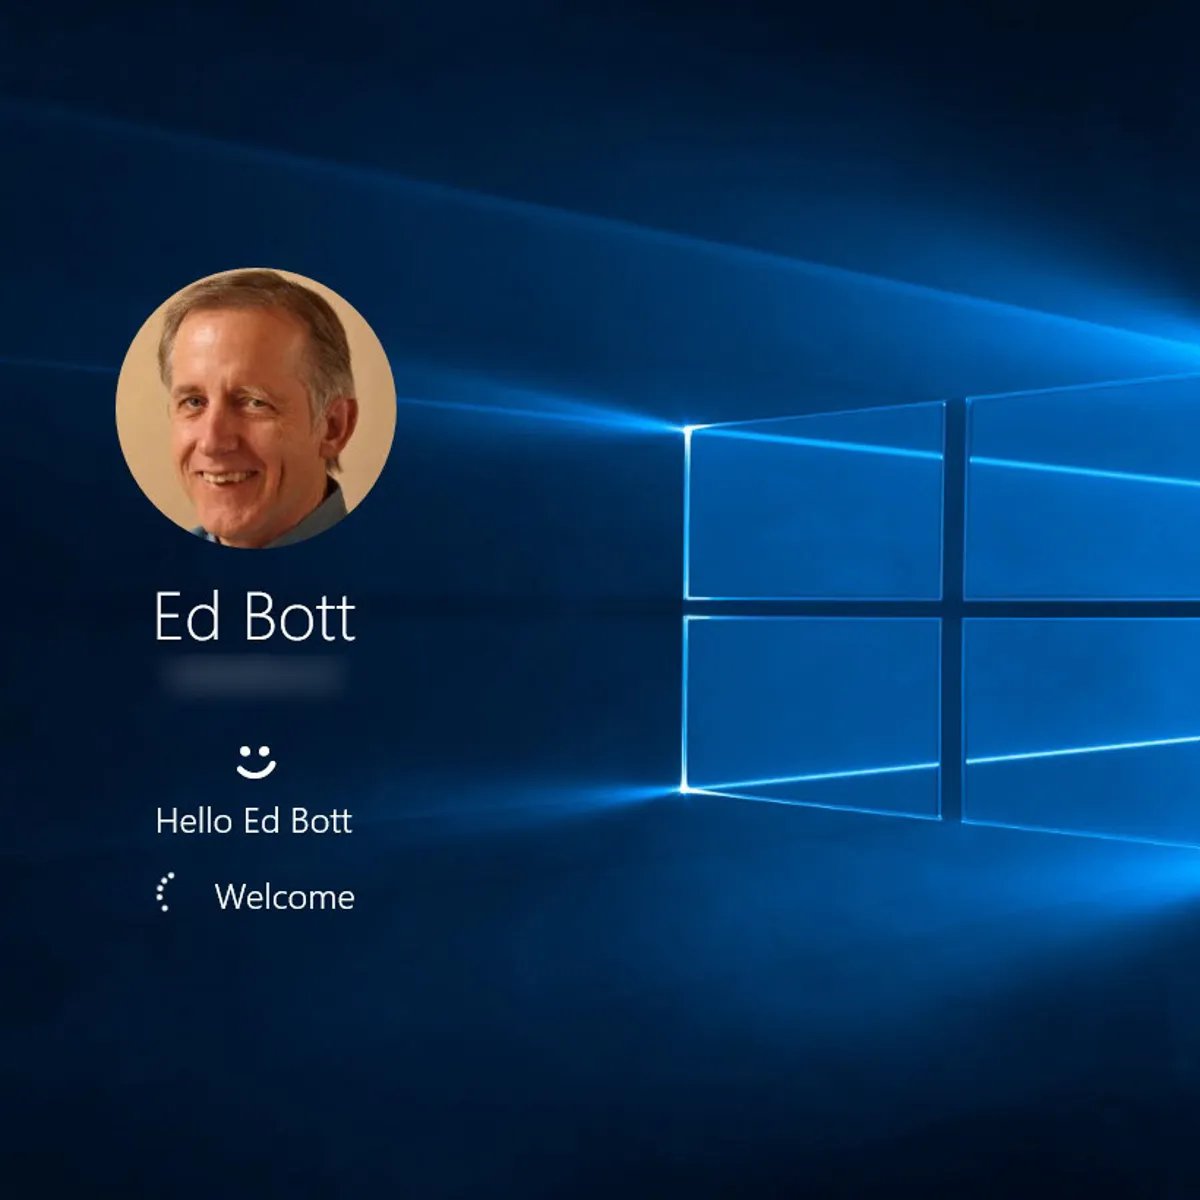
Task: Click the Hello Ed Bott greeting text
Action: [x=252, y=822]
